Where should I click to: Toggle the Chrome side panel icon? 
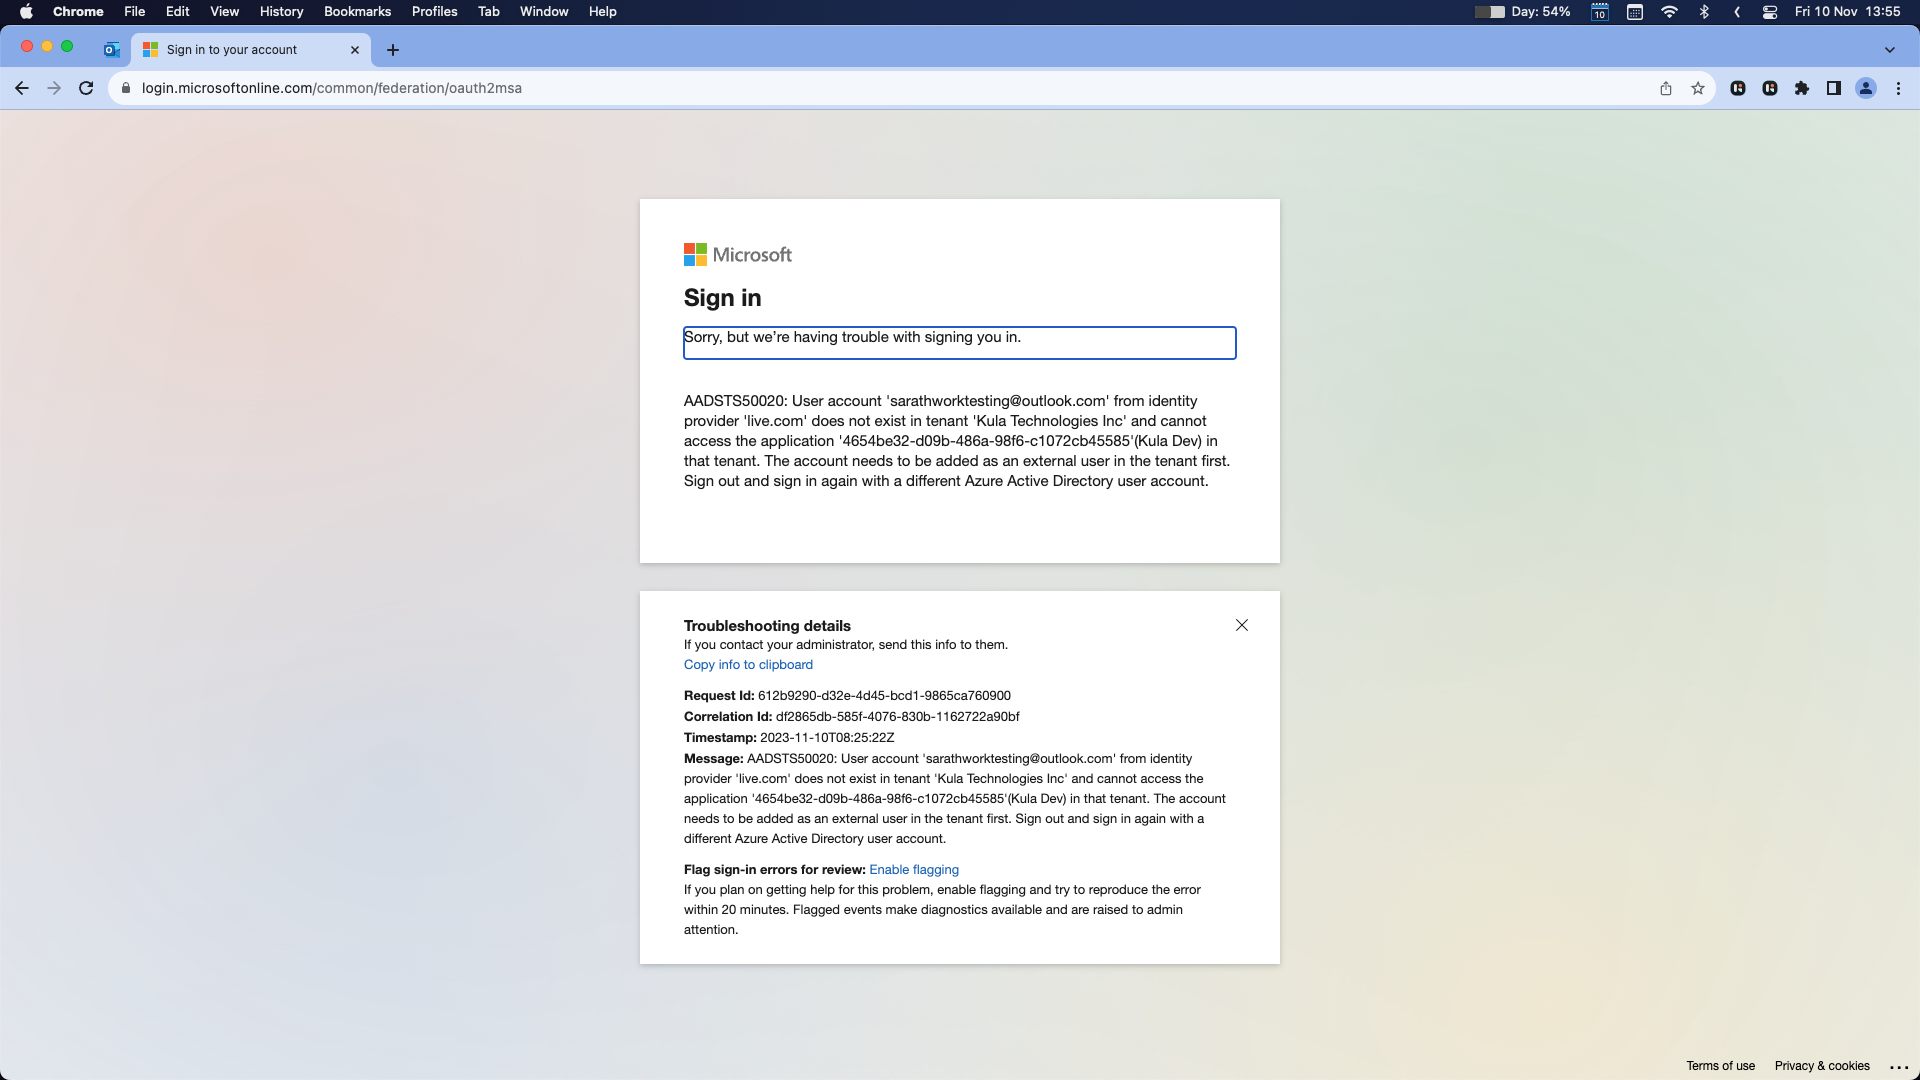[1834, 88]
